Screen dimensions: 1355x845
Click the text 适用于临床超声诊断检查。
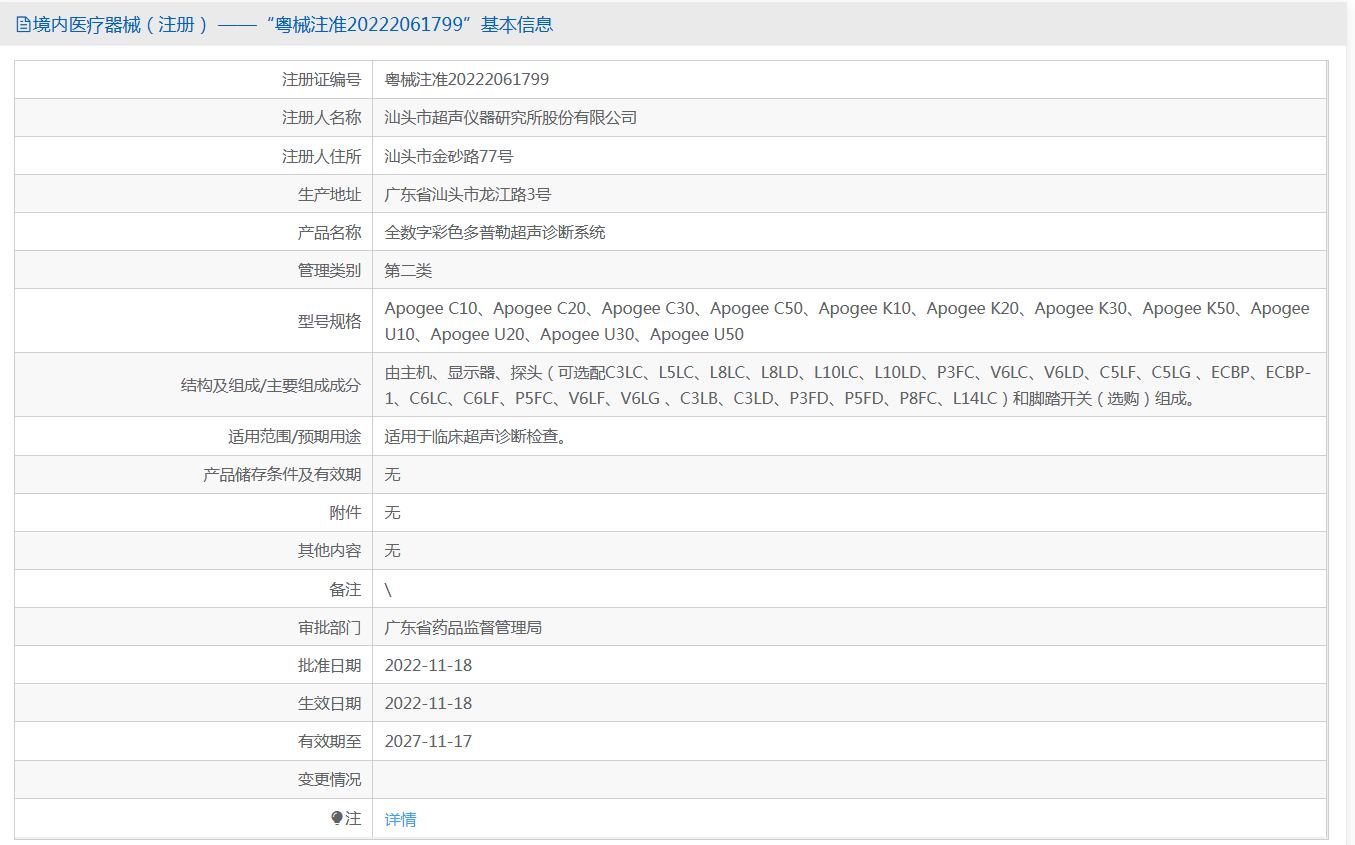click(479, 437)
